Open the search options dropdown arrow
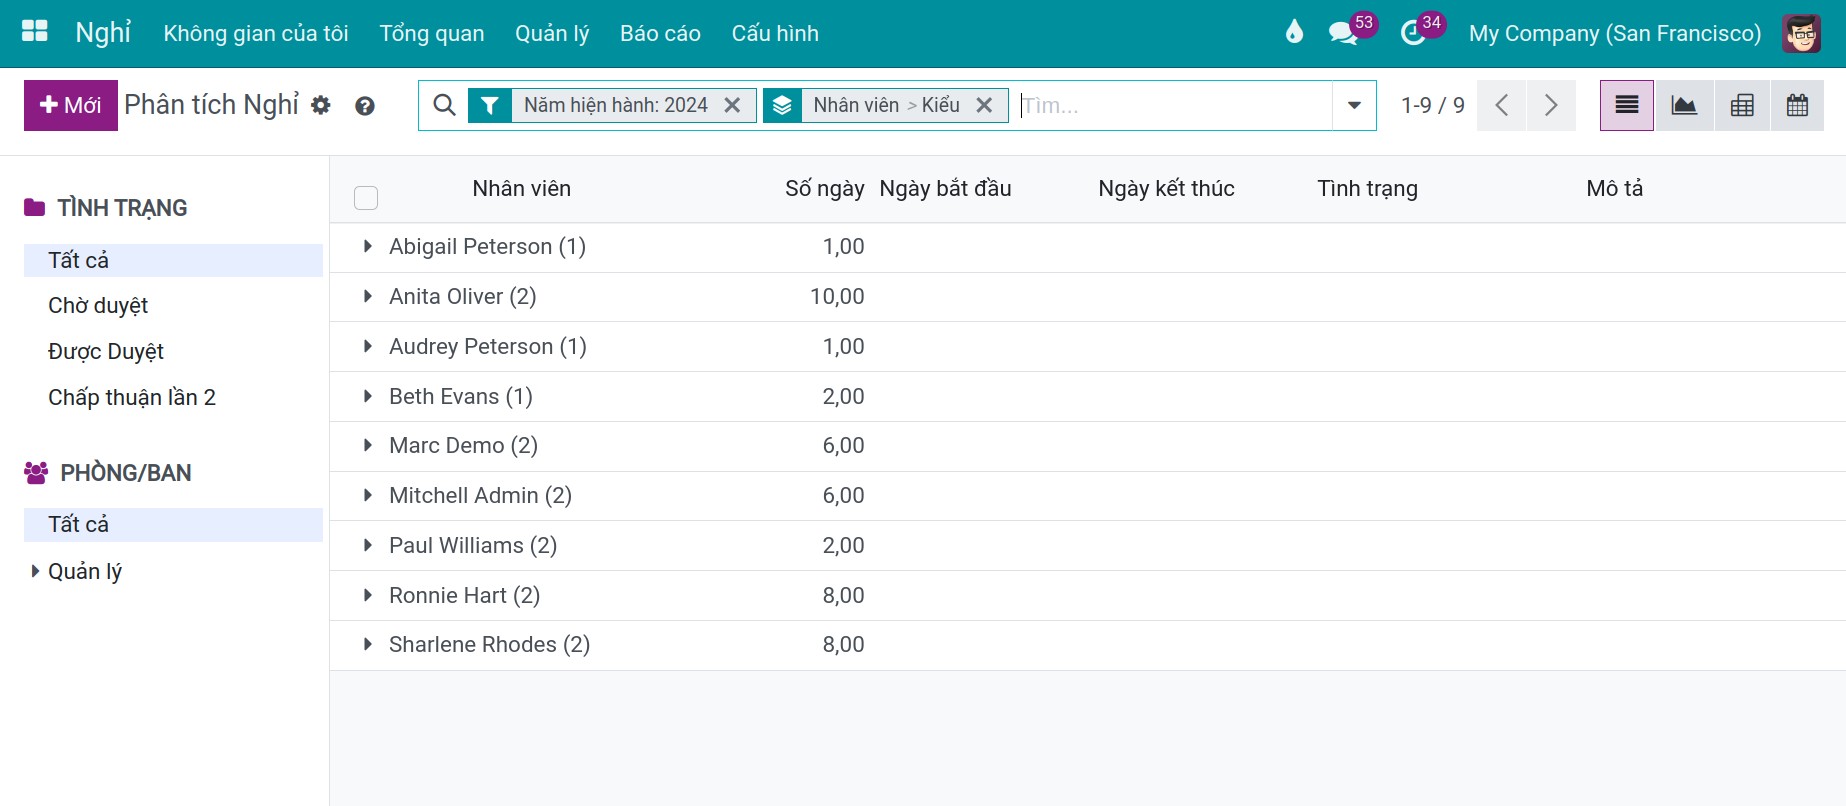This screenshot has height=806, width=1846. pyautogui.click(x=1354, y=105)
